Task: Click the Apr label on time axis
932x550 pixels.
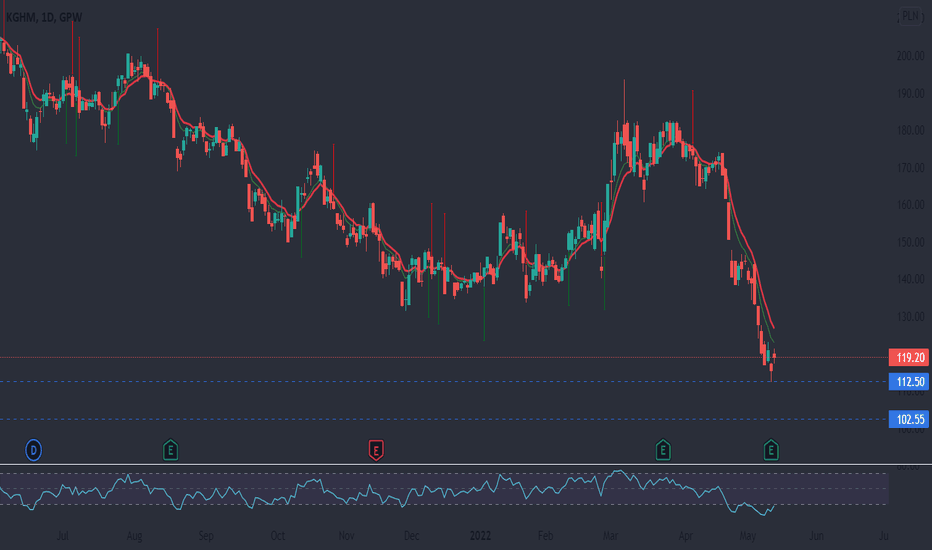Action: (685, 536)
